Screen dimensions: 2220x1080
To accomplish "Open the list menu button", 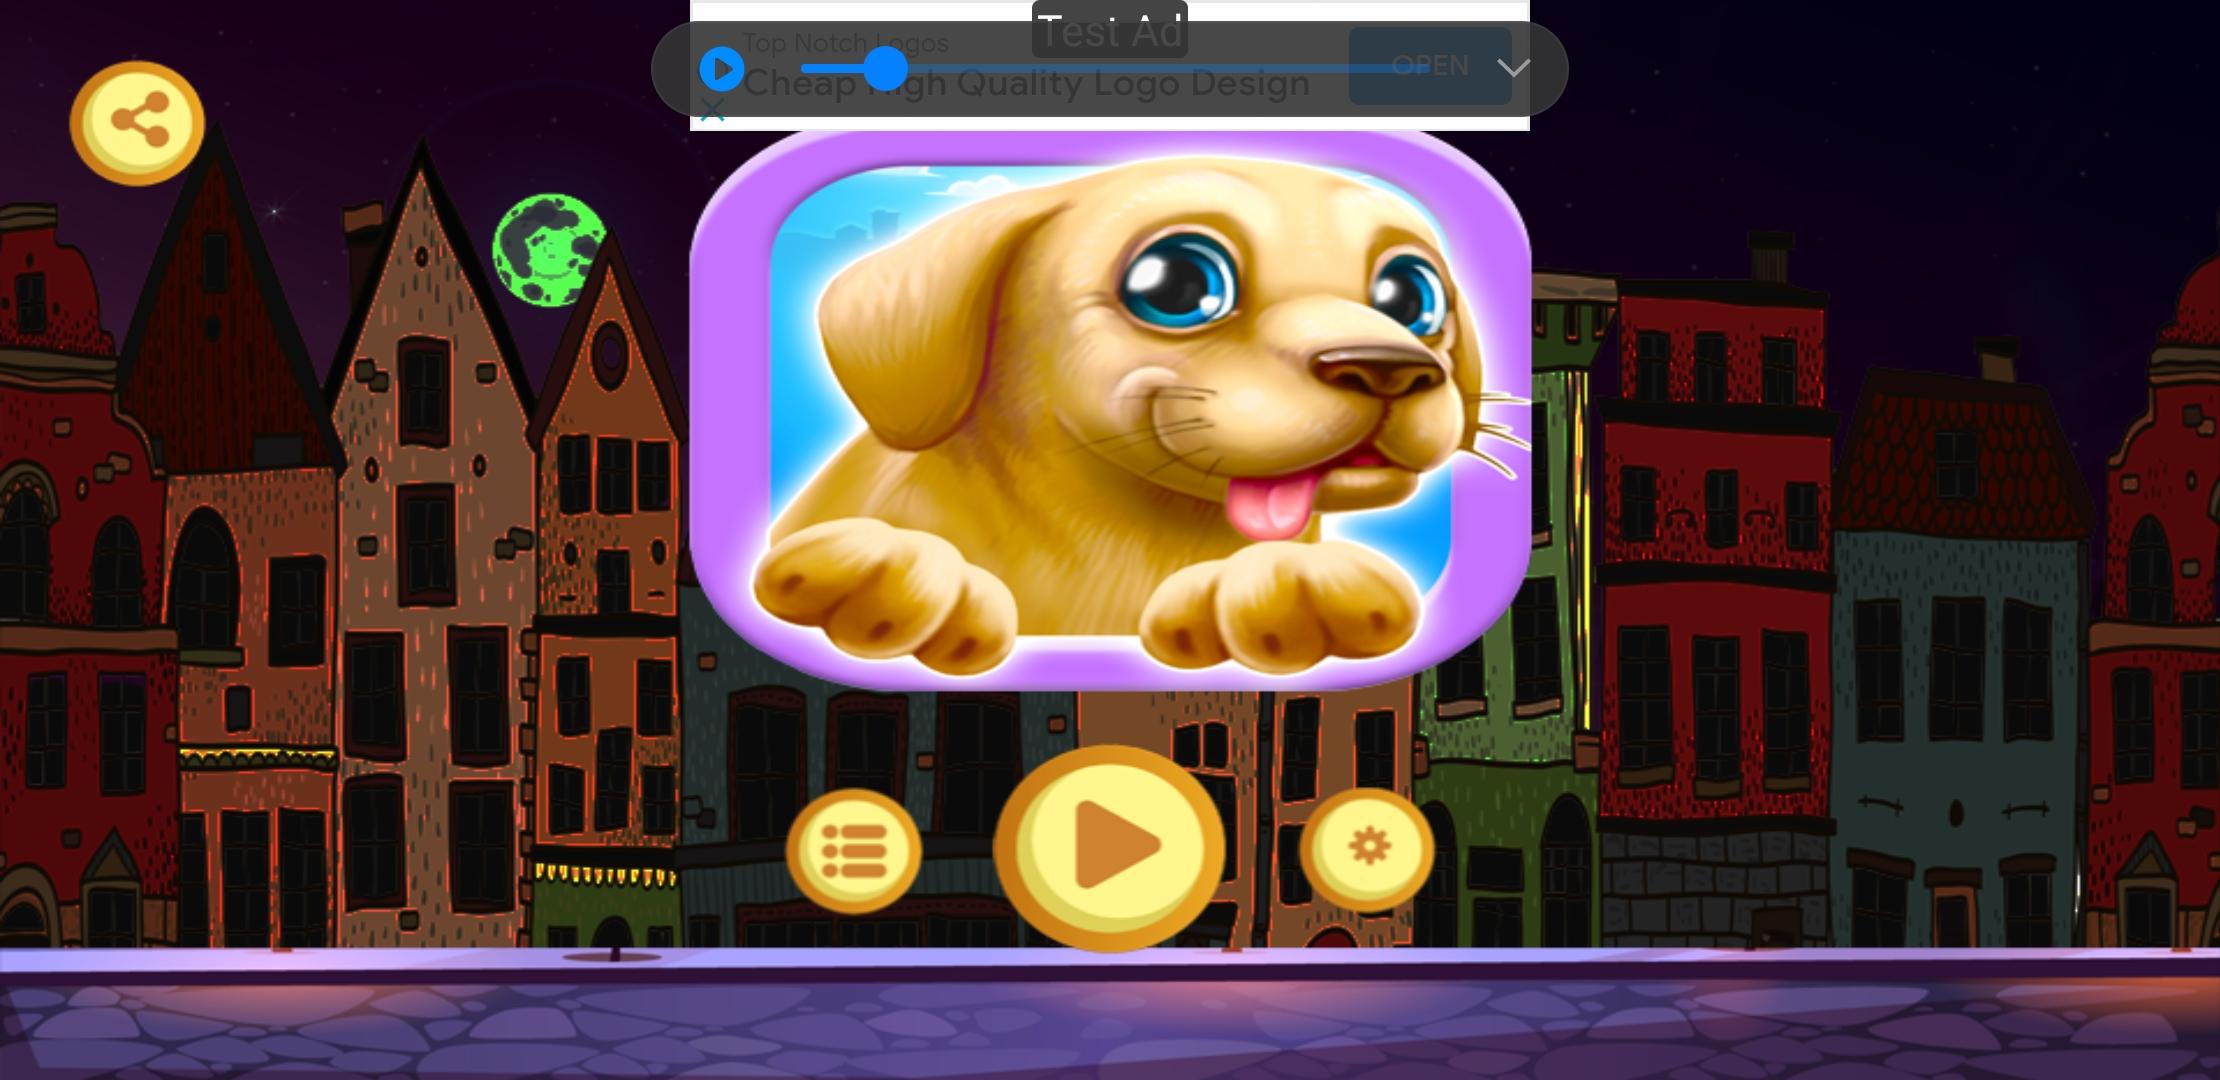I will (x=853, y=851).
